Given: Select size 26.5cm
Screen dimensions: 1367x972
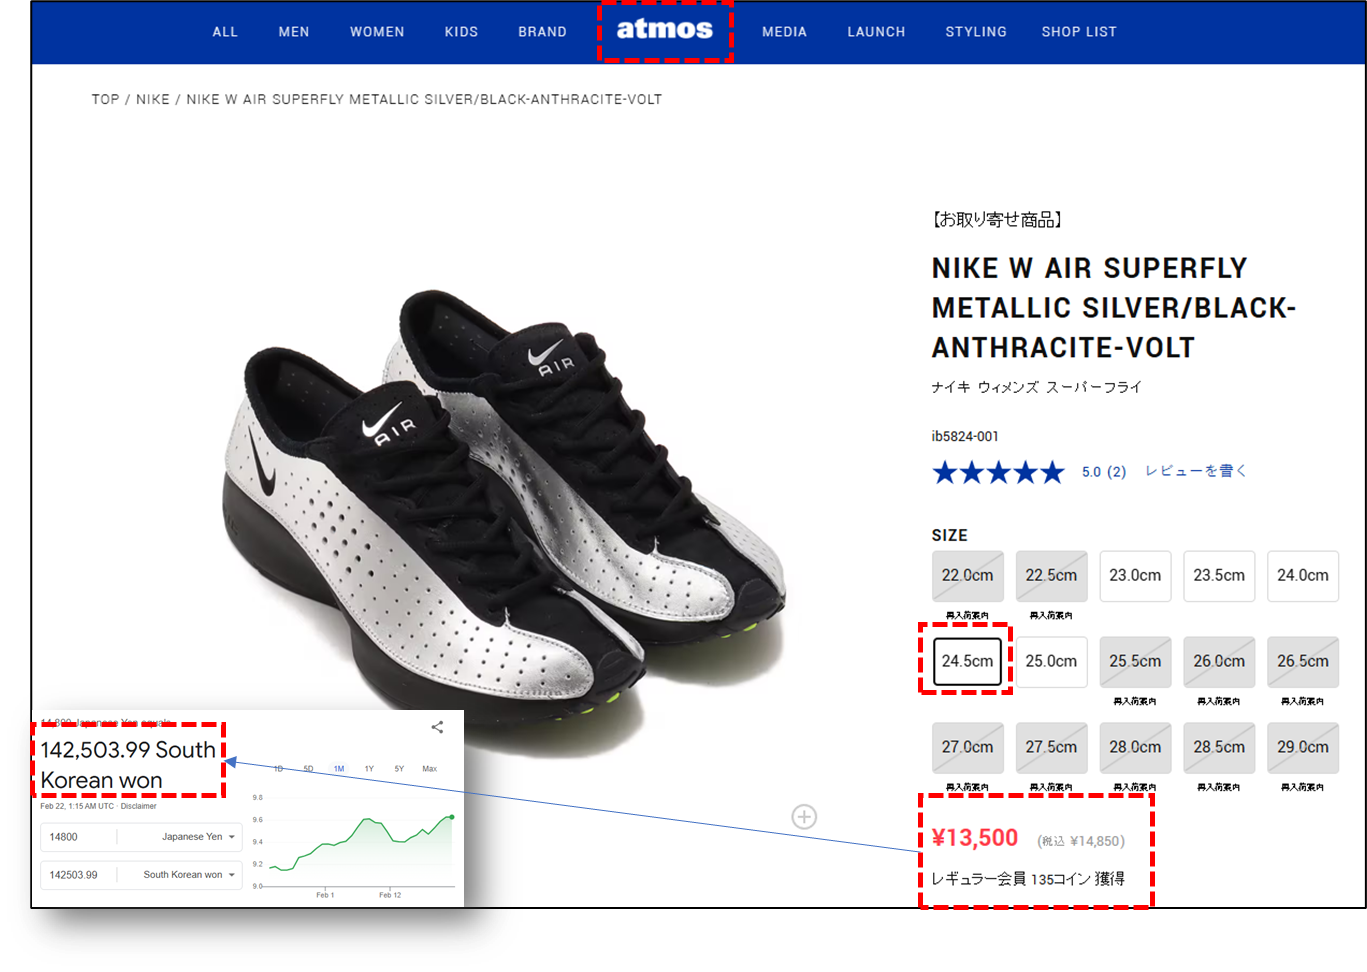Looking at the screenshot, I should tap(1303, 662).
